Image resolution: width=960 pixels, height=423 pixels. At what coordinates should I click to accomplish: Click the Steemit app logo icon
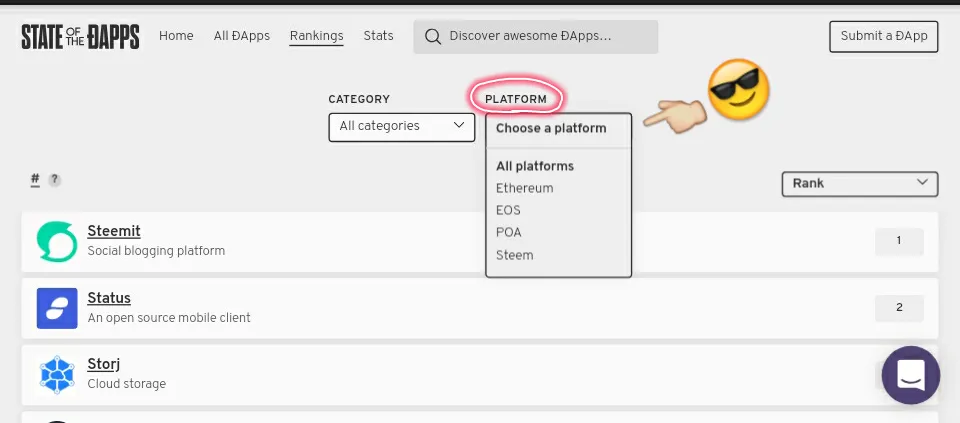coord(57,242)
